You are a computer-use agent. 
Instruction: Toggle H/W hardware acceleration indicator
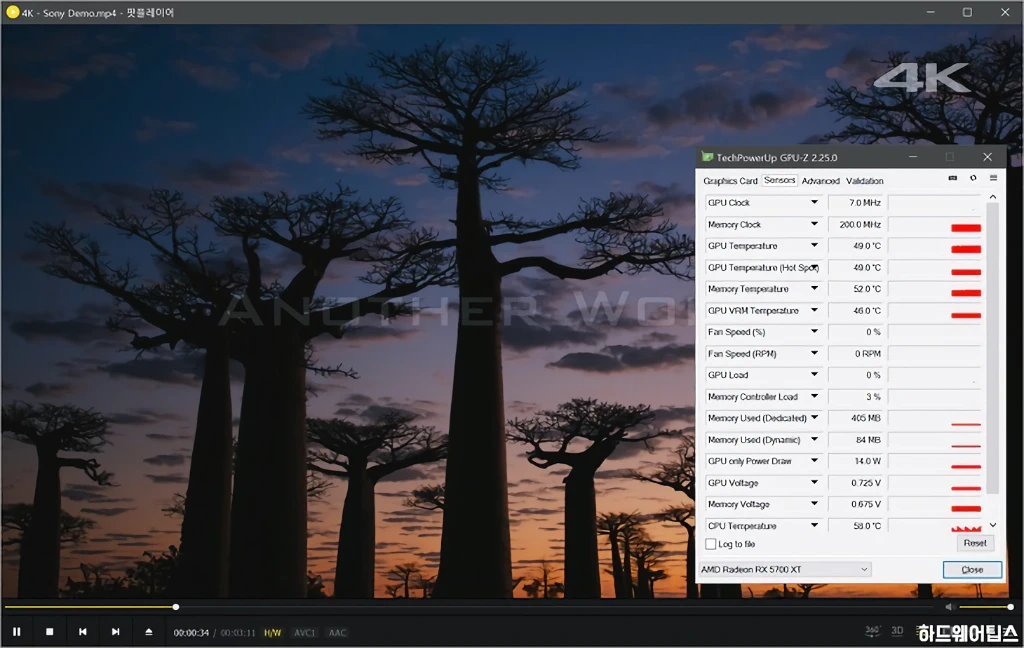click(x=272, y=632)
